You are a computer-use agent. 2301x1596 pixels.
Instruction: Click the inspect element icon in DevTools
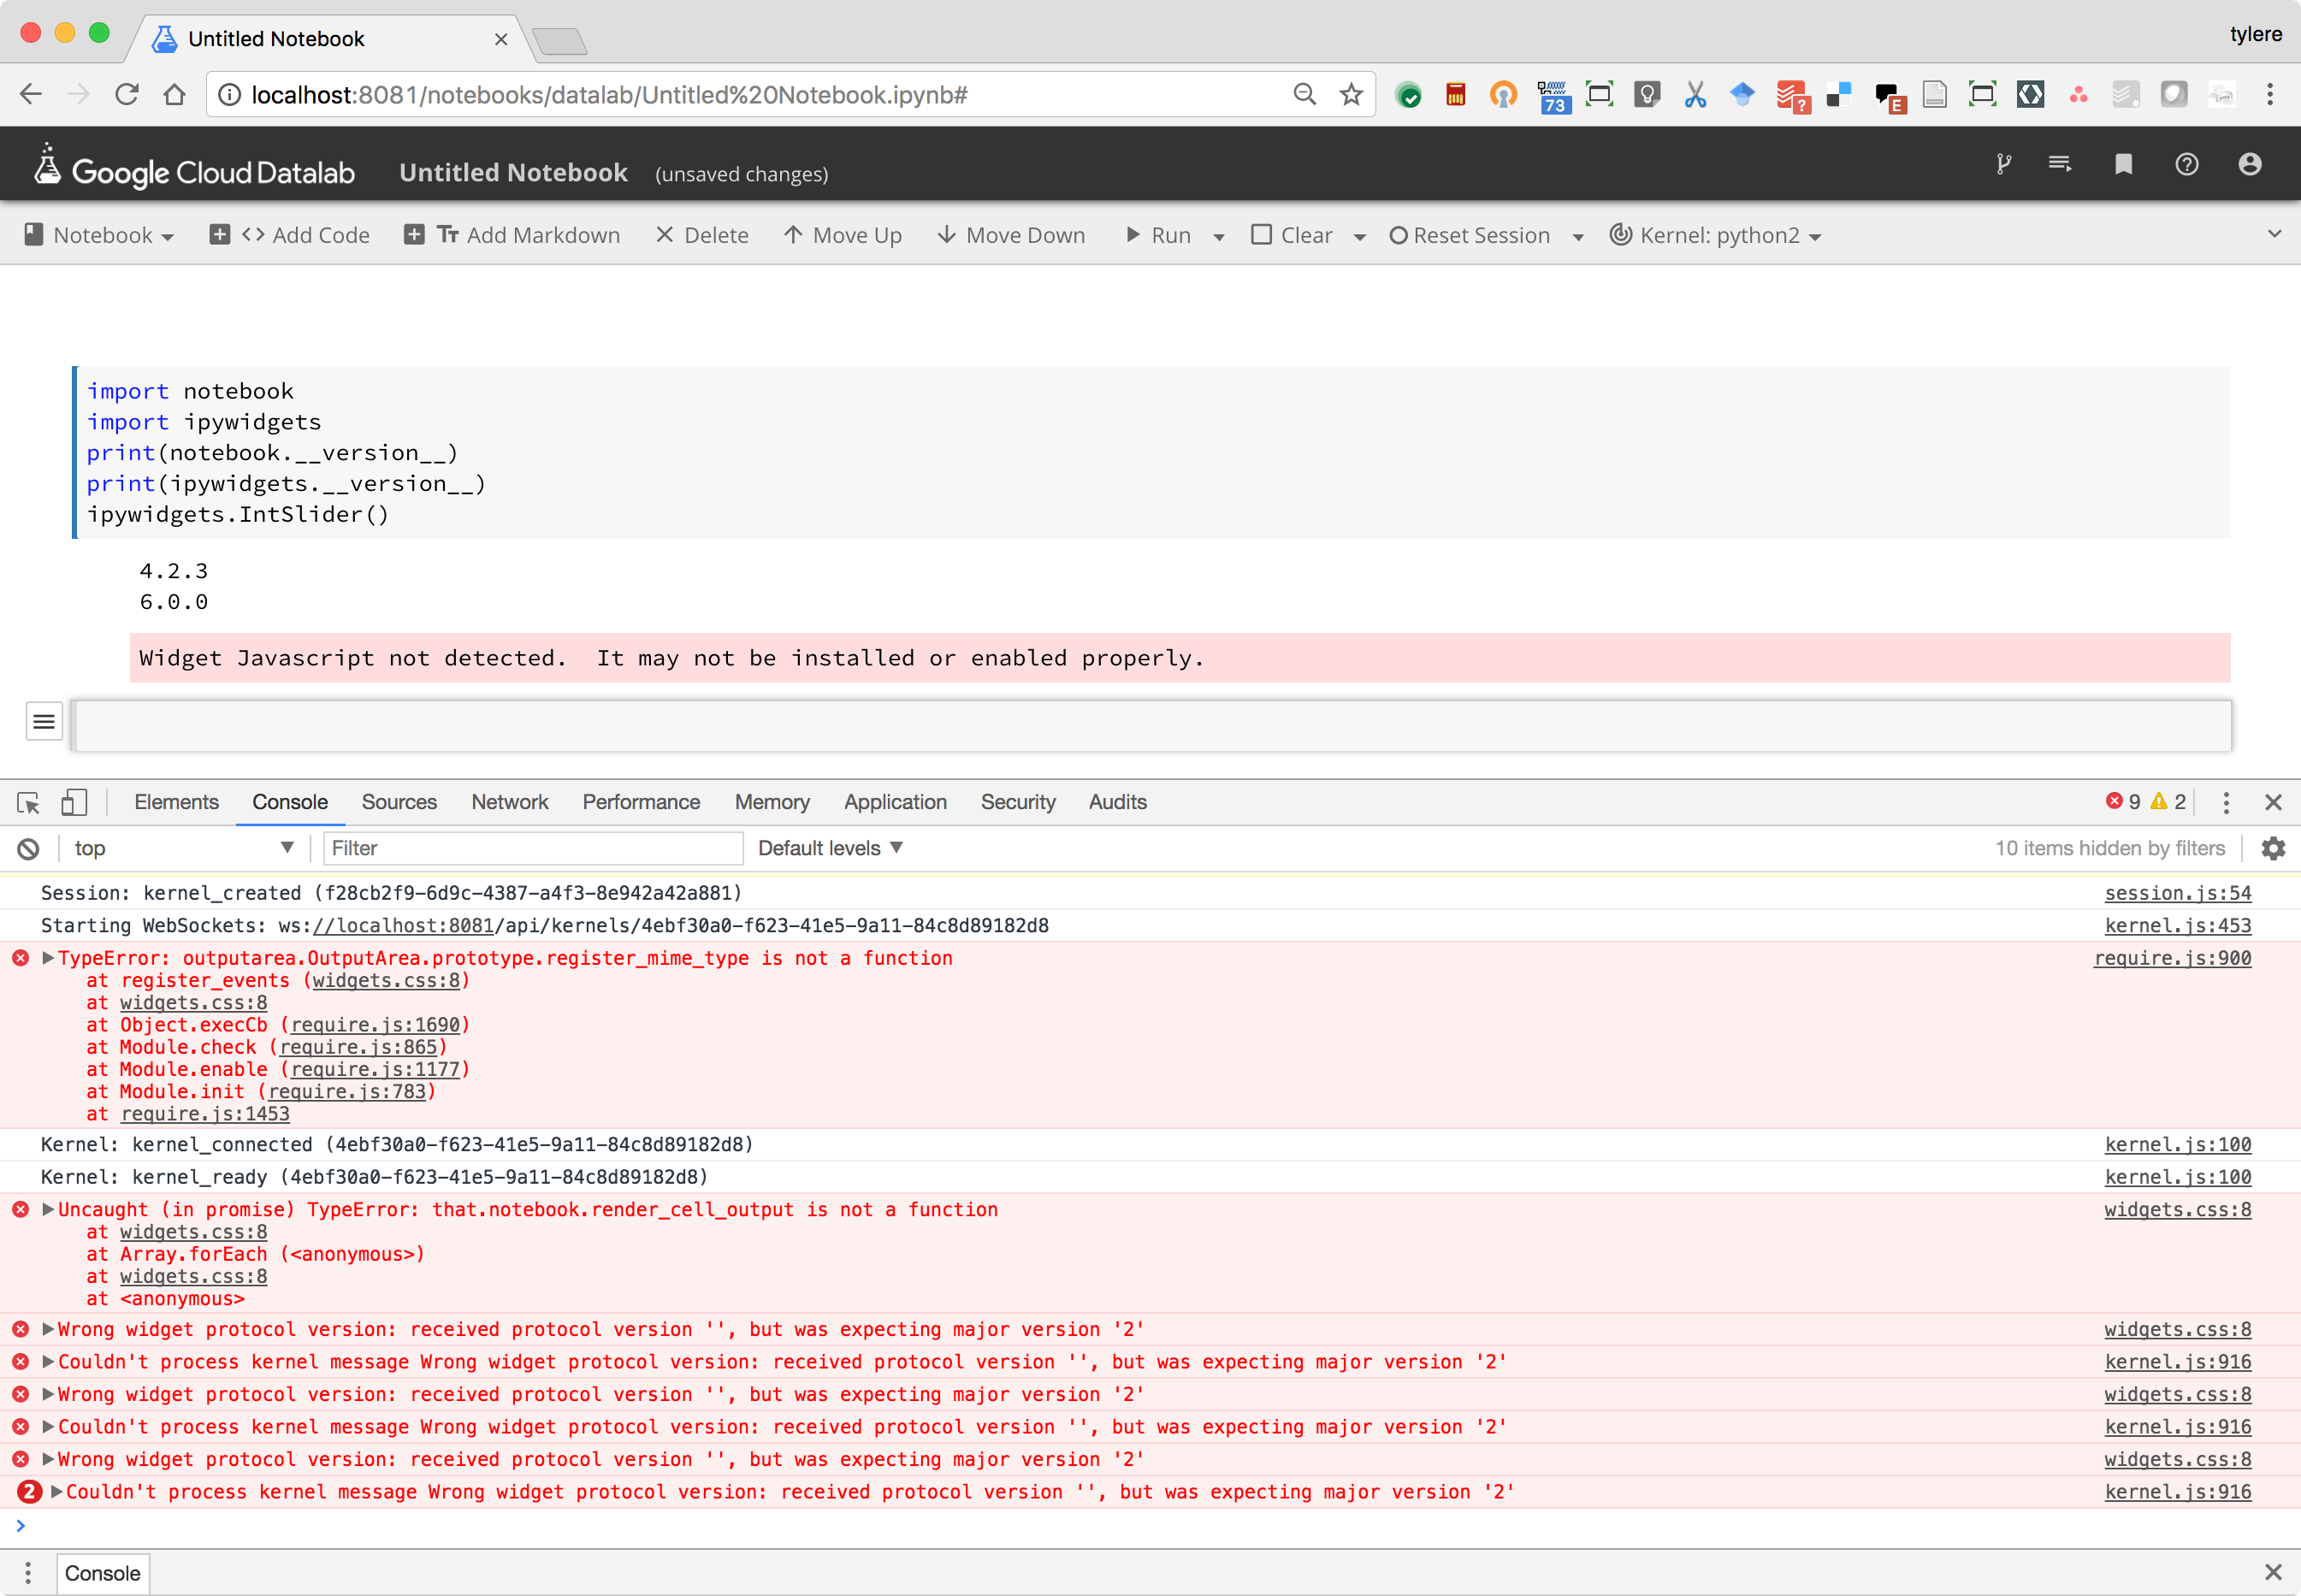point(28,802)
